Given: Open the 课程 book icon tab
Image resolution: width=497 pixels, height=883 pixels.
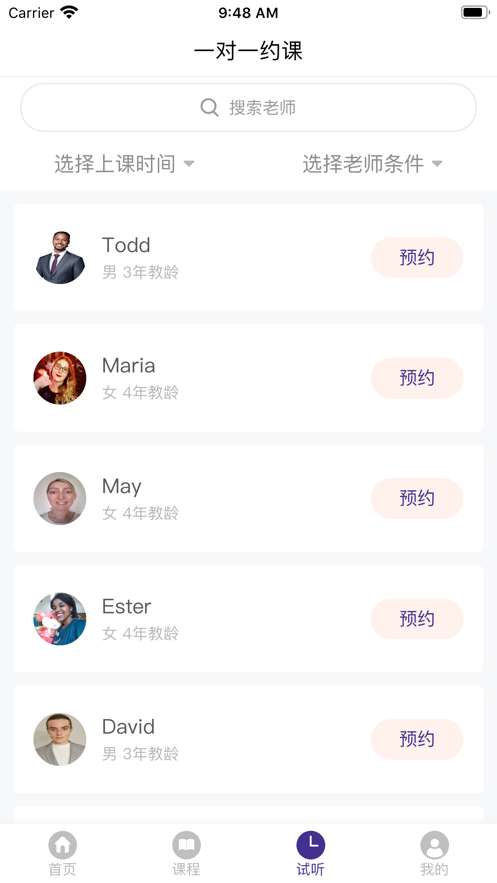Looking at the screenshot, I should click(x=186, y=845).
